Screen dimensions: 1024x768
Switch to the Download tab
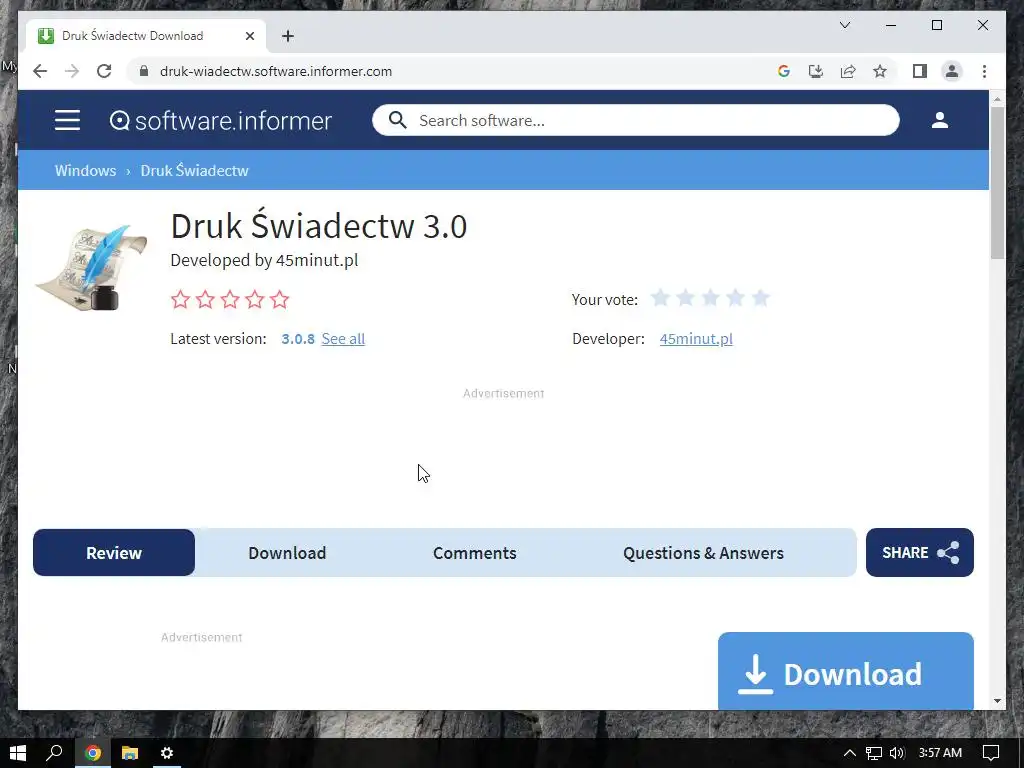287,552
